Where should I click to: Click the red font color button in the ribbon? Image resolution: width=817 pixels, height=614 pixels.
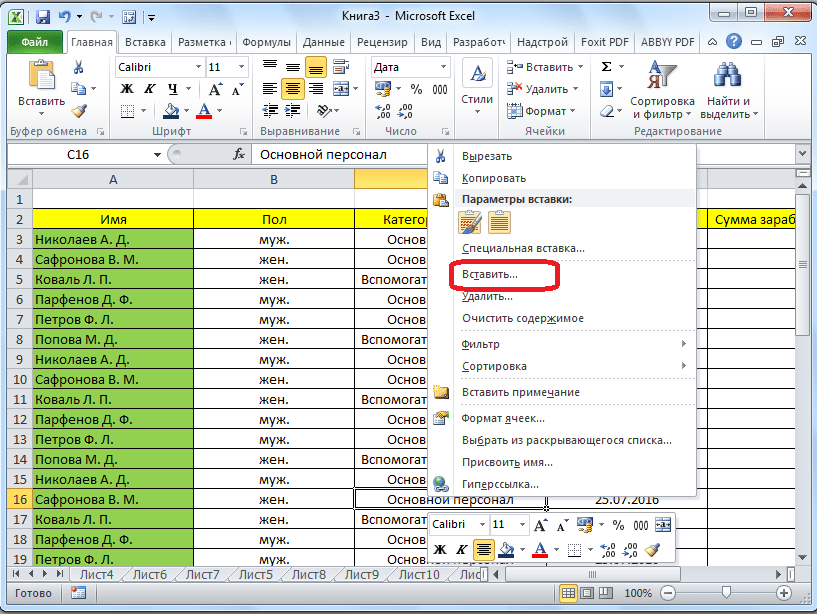coord(206,112)
